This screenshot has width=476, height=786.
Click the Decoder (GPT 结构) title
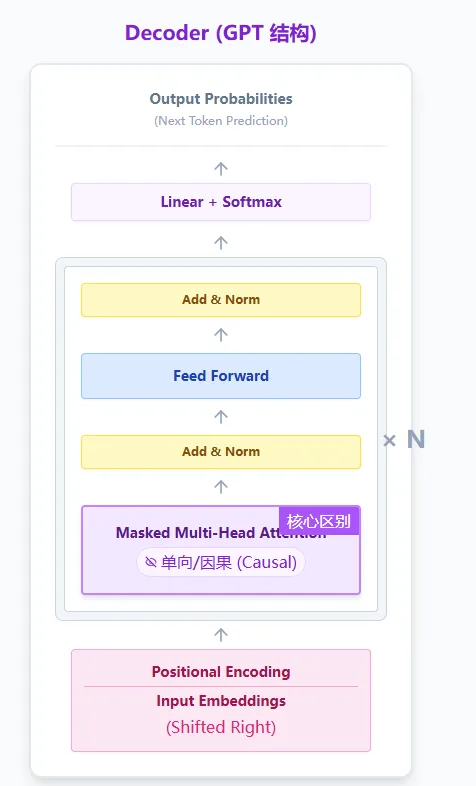tap(221, 33)
